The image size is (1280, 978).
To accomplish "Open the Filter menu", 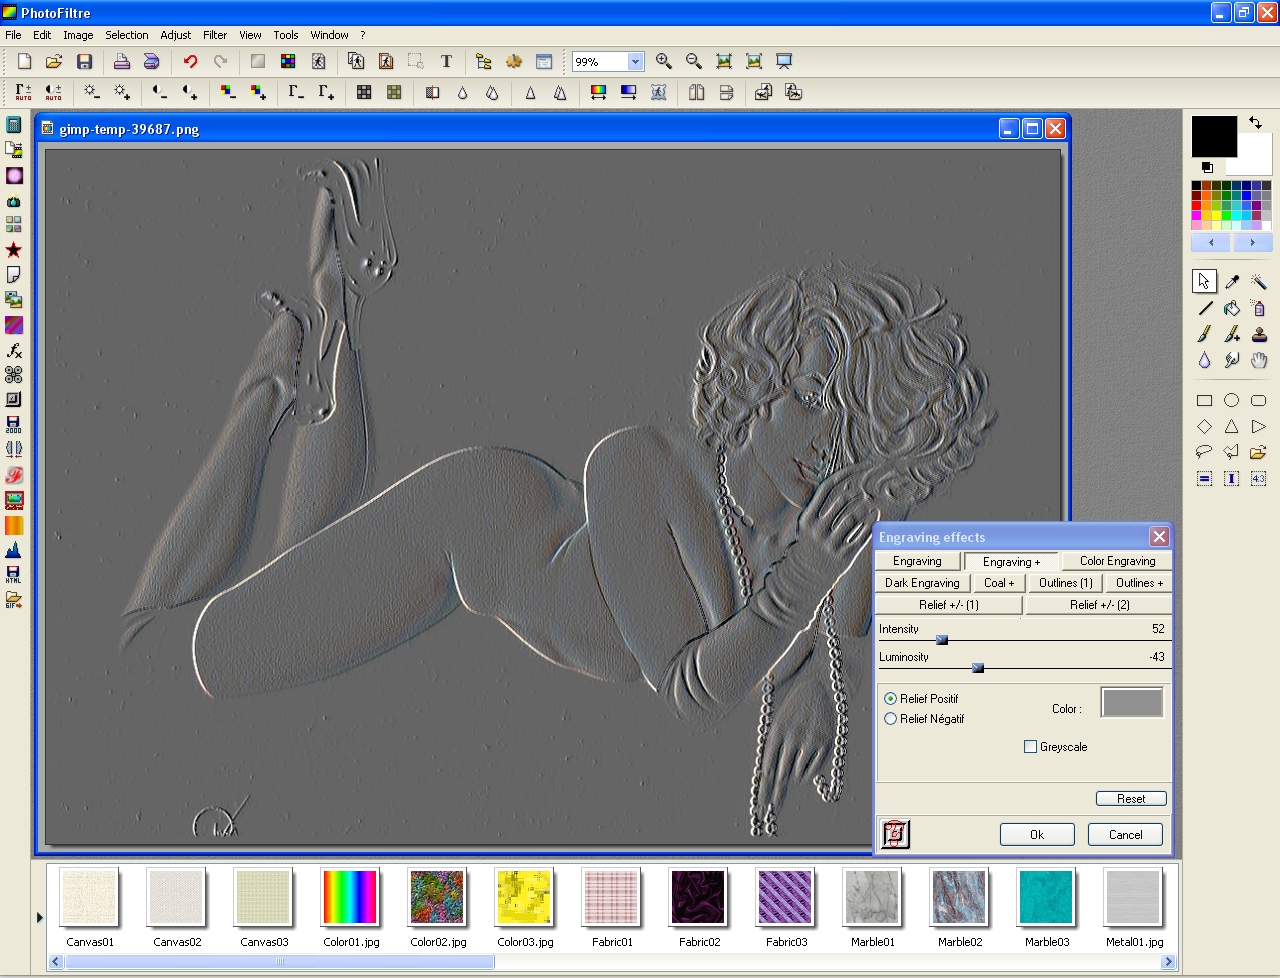I will (215, 35).
